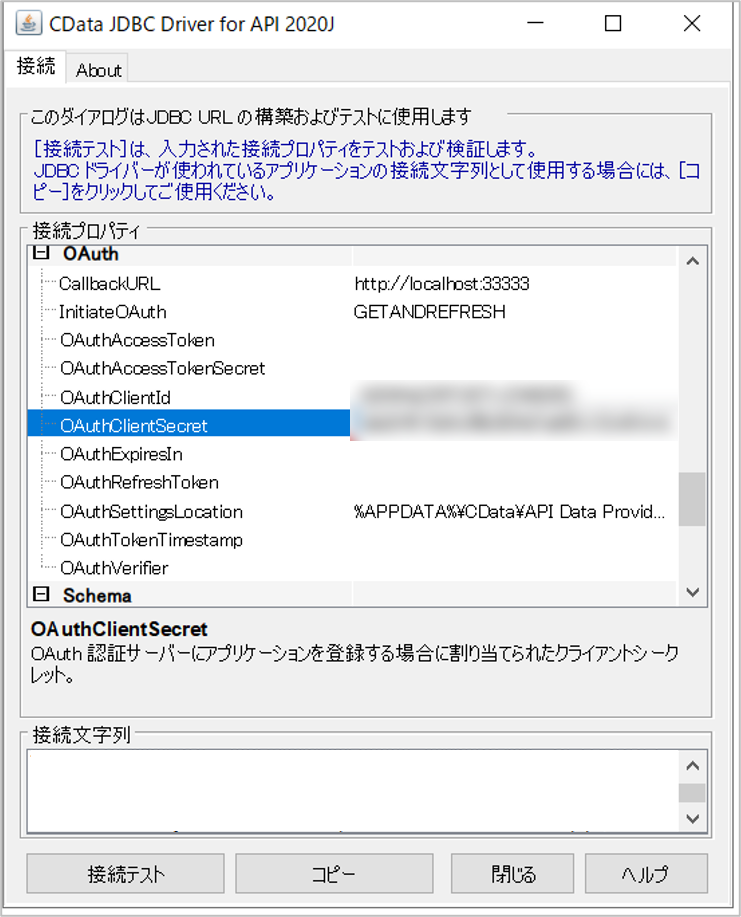
Task: Minimize the CData JDBC Driver window
Action: 535,23
